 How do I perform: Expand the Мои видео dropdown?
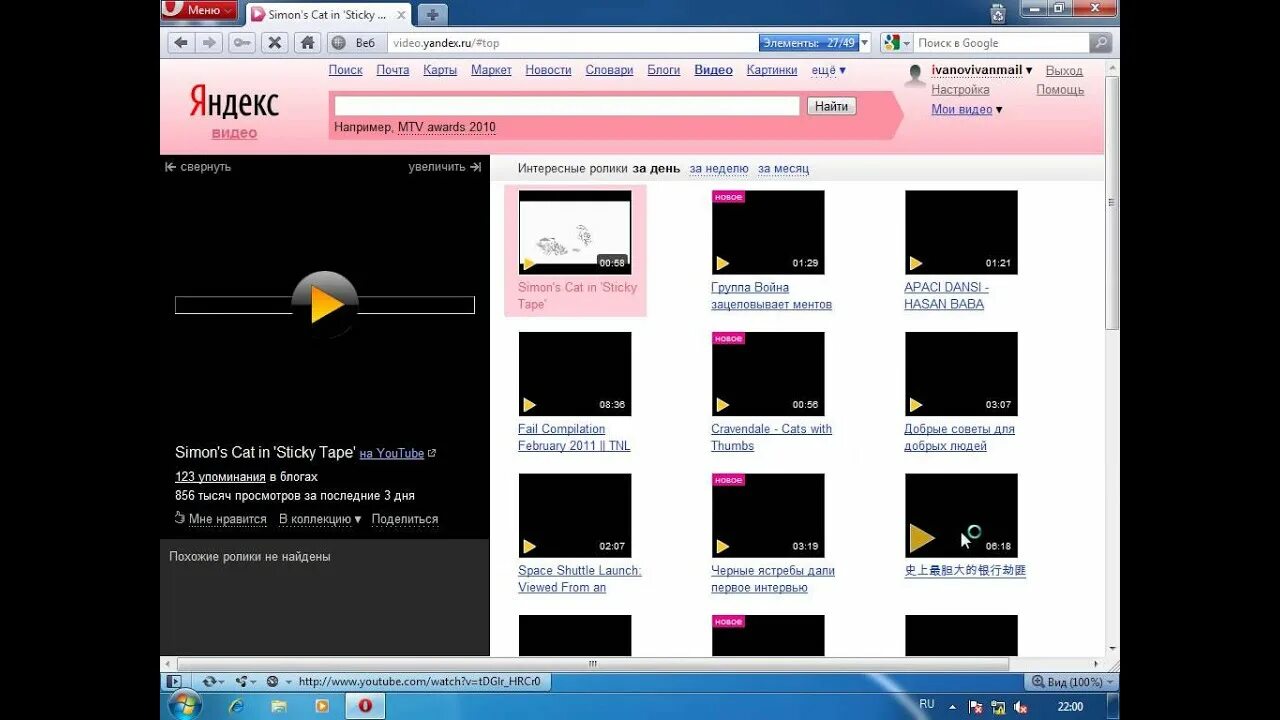tap(967, 109)
